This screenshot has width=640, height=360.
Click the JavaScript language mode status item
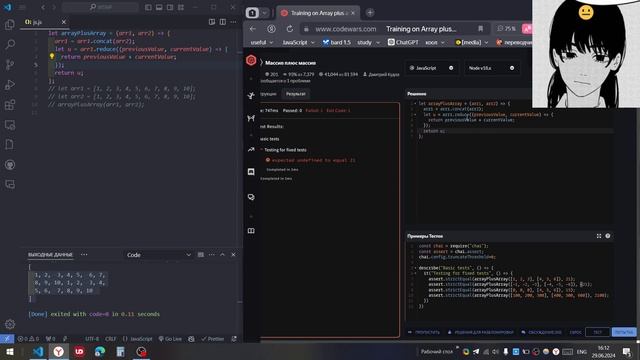138,339
